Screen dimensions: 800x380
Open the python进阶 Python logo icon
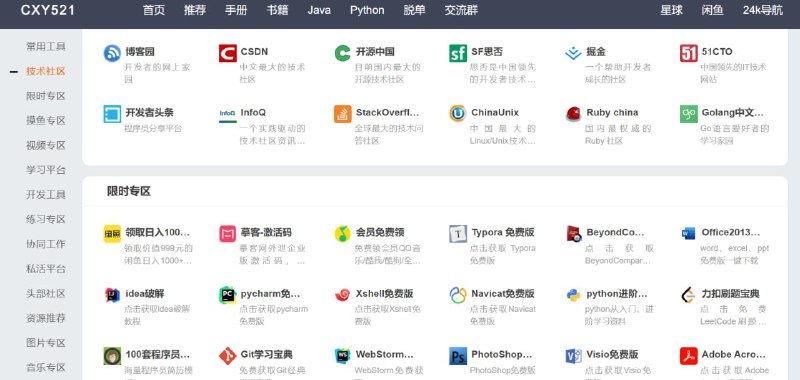[573, 295]
